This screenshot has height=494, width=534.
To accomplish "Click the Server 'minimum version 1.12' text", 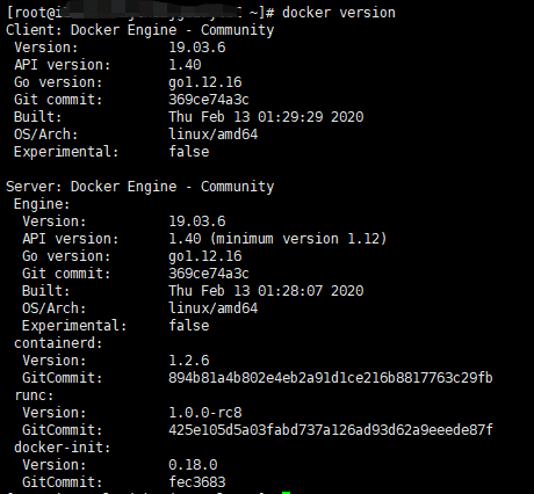I will coord(298,239).
